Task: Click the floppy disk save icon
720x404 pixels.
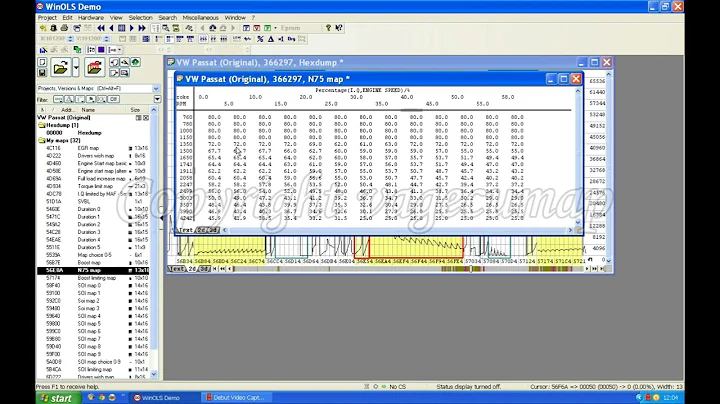Action: pos(42,73)
